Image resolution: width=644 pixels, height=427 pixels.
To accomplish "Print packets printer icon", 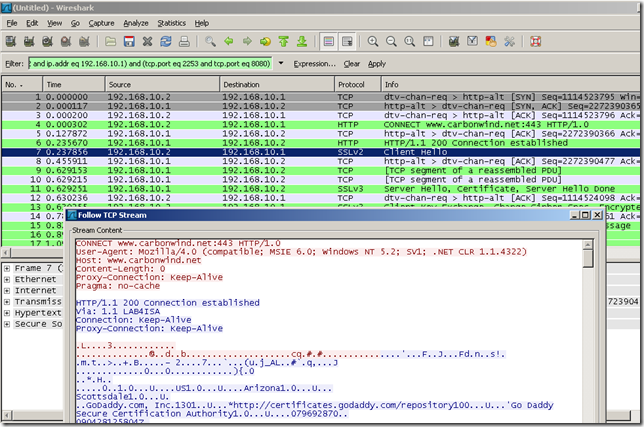I will (184, 41).
